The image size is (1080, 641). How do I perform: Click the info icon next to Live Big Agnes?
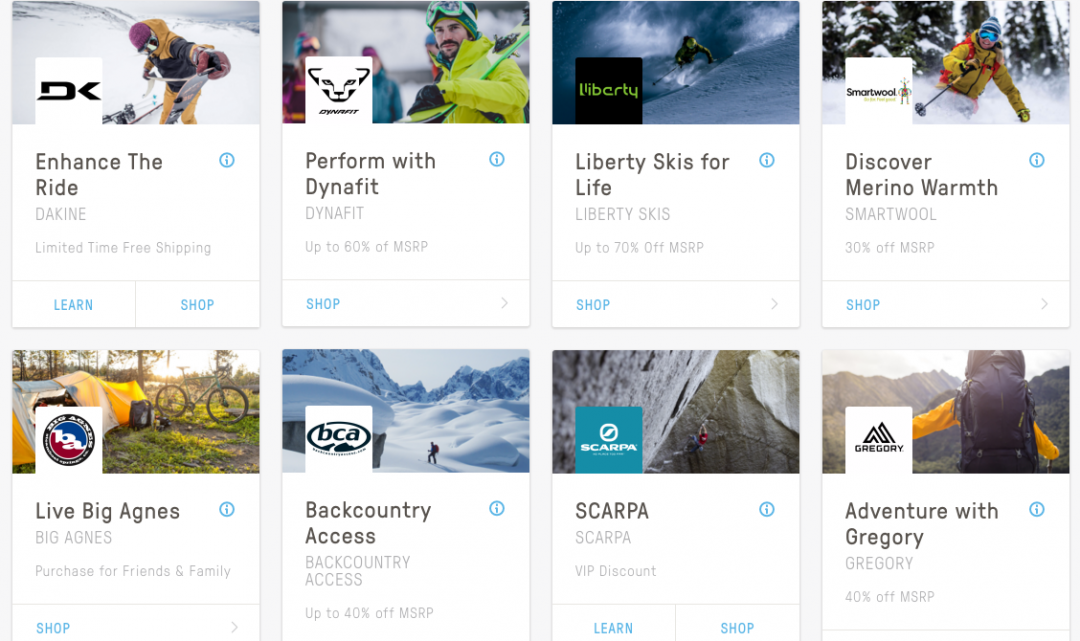point(227,509)
